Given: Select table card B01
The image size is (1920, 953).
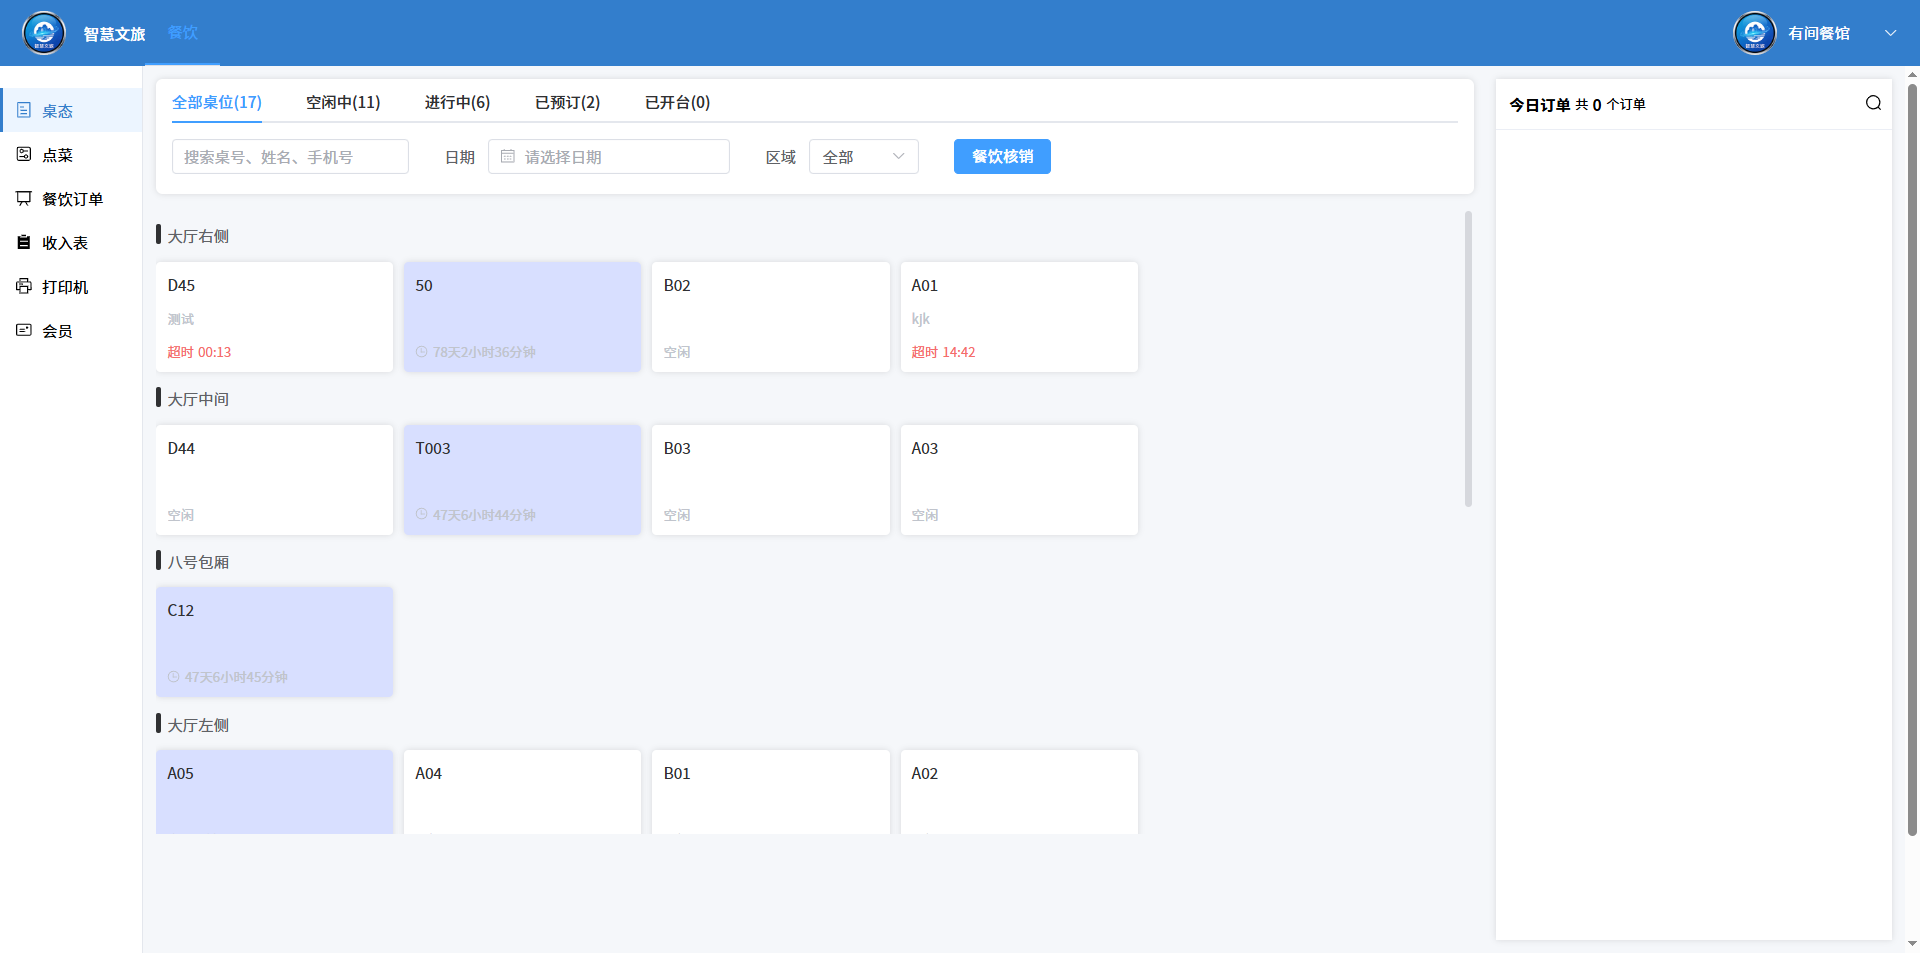Looking at the screenshot, I should 771,792.
